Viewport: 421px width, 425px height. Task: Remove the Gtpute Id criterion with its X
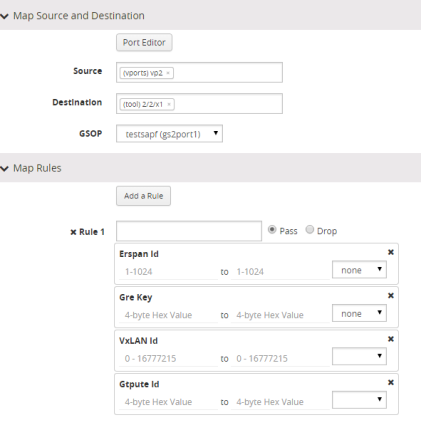[391, 382]
